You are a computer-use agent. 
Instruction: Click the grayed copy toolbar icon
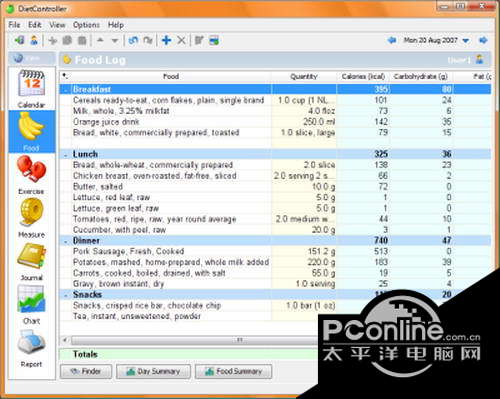[67, 41]
